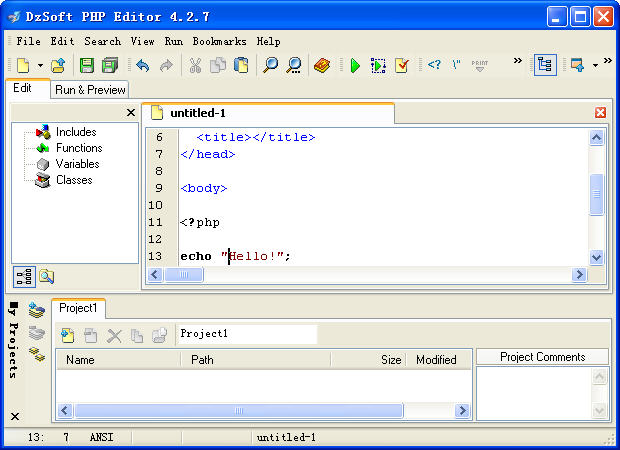This screenshot has width=620, height=450.
Task: Click the Project Comments header button
Action: 542,357
